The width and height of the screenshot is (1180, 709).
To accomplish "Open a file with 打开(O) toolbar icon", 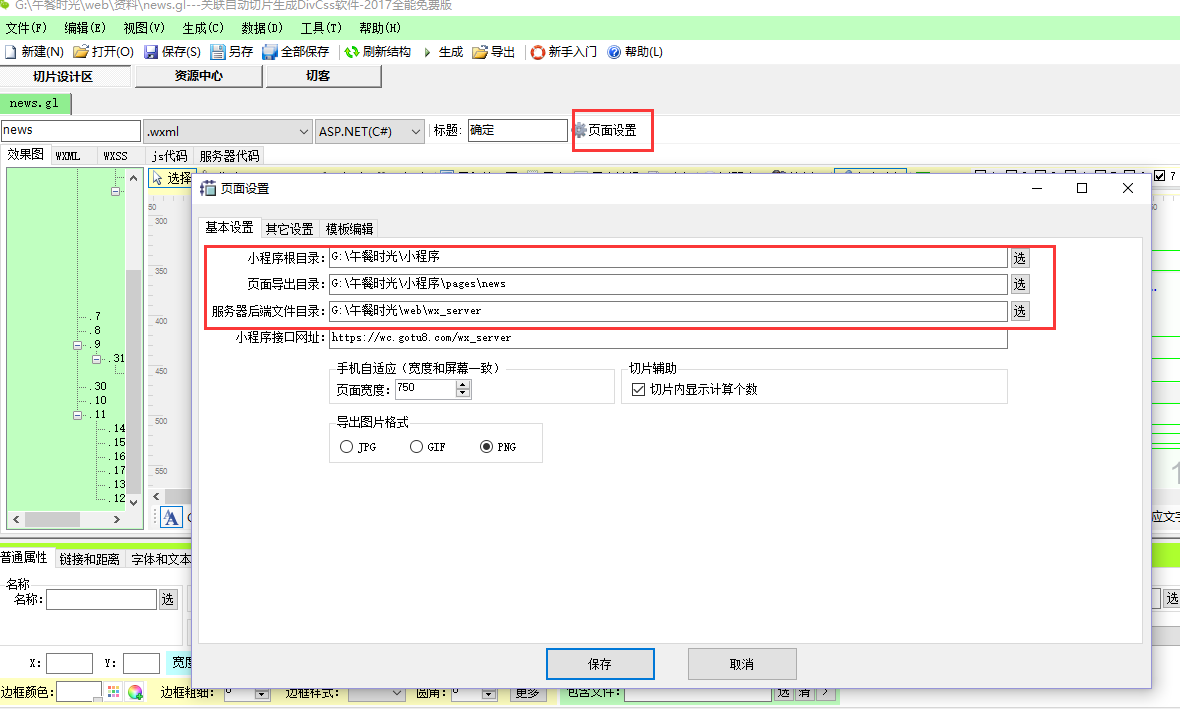I will tap(81, 52).
